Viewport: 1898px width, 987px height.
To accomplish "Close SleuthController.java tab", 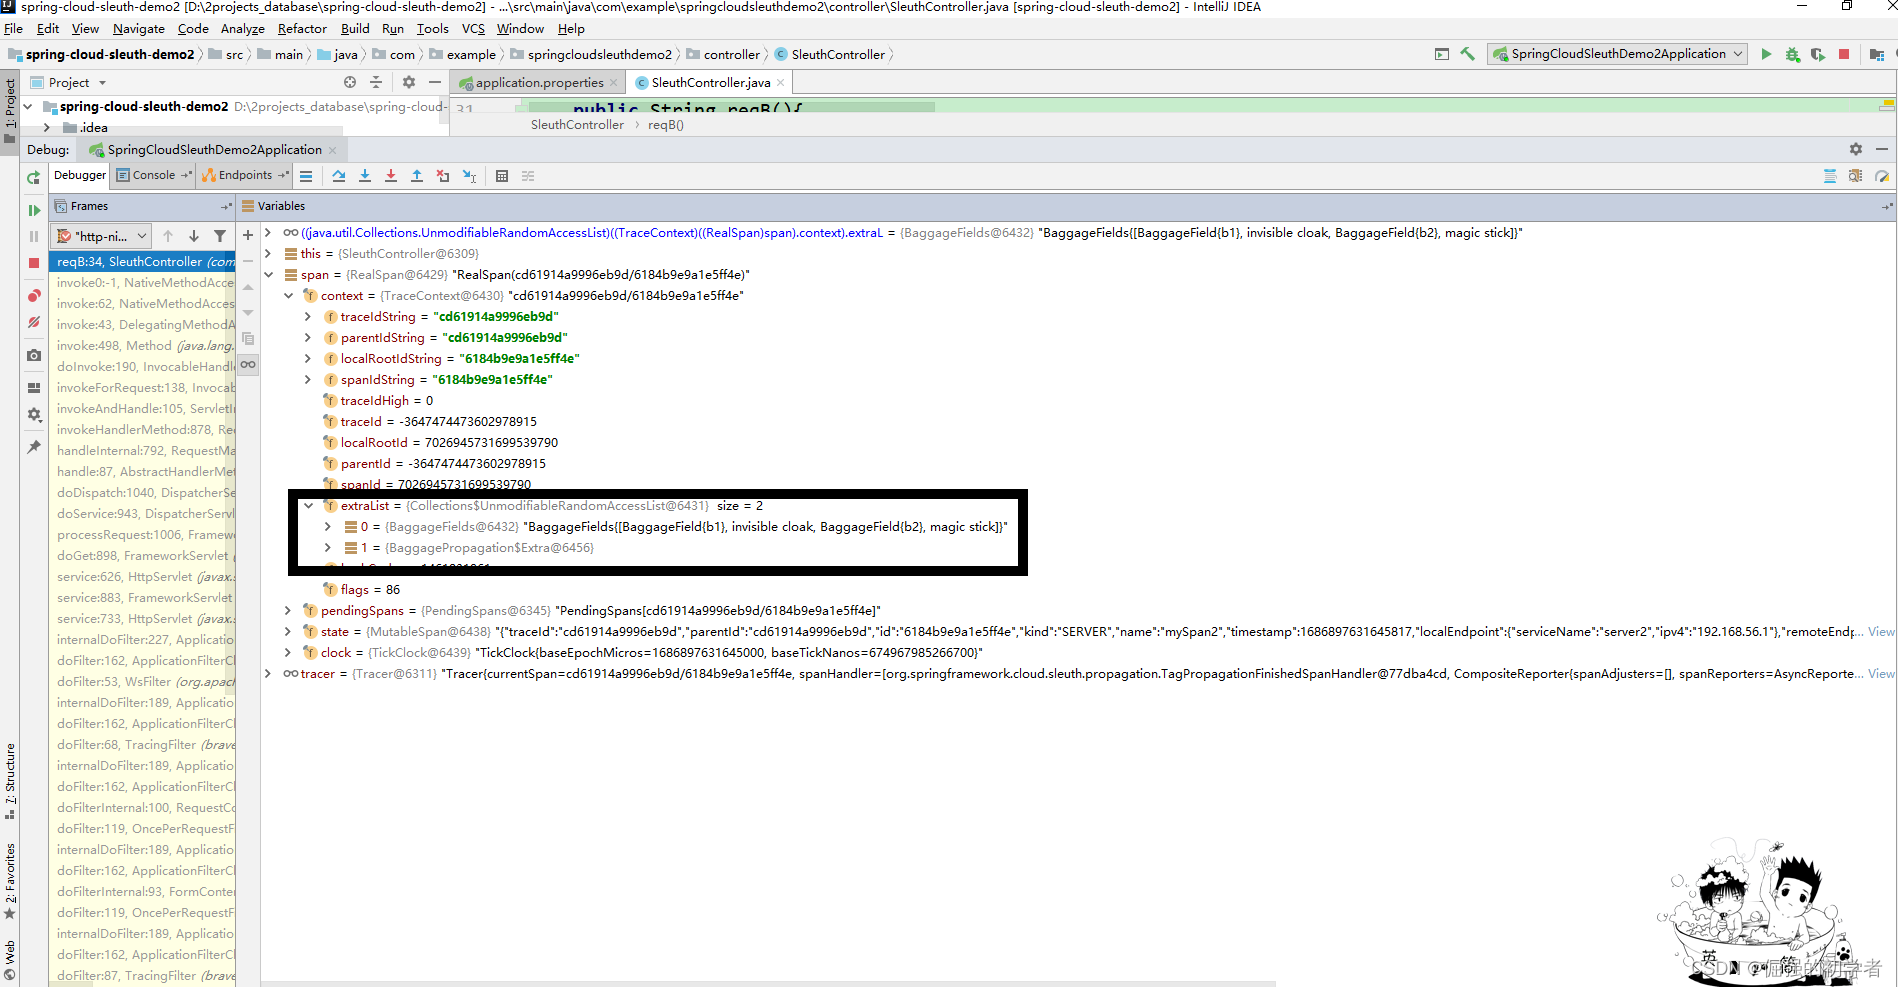I will pyautogui.click(x=781, y=82).
